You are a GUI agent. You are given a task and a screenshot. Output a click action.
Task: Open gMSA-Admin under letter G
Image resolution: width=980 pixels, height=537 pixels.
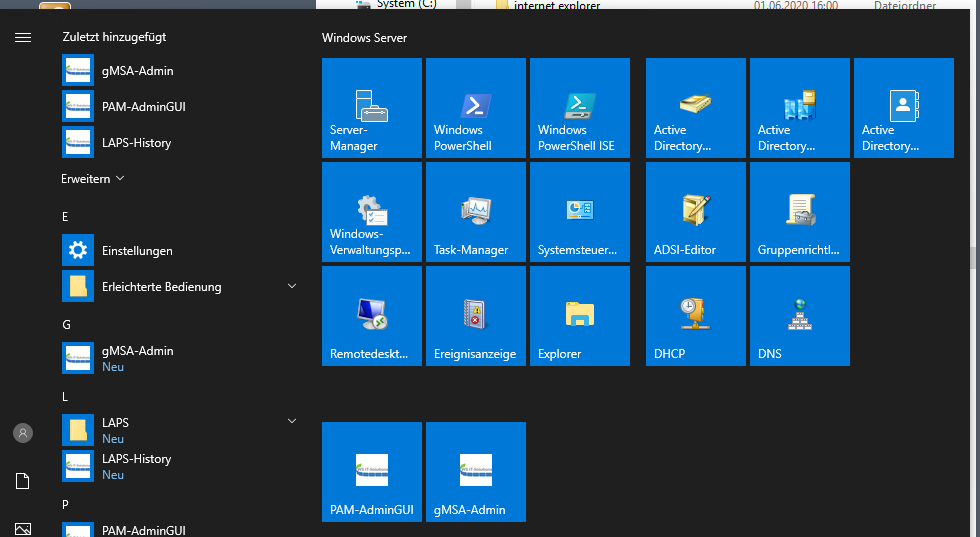180,358
